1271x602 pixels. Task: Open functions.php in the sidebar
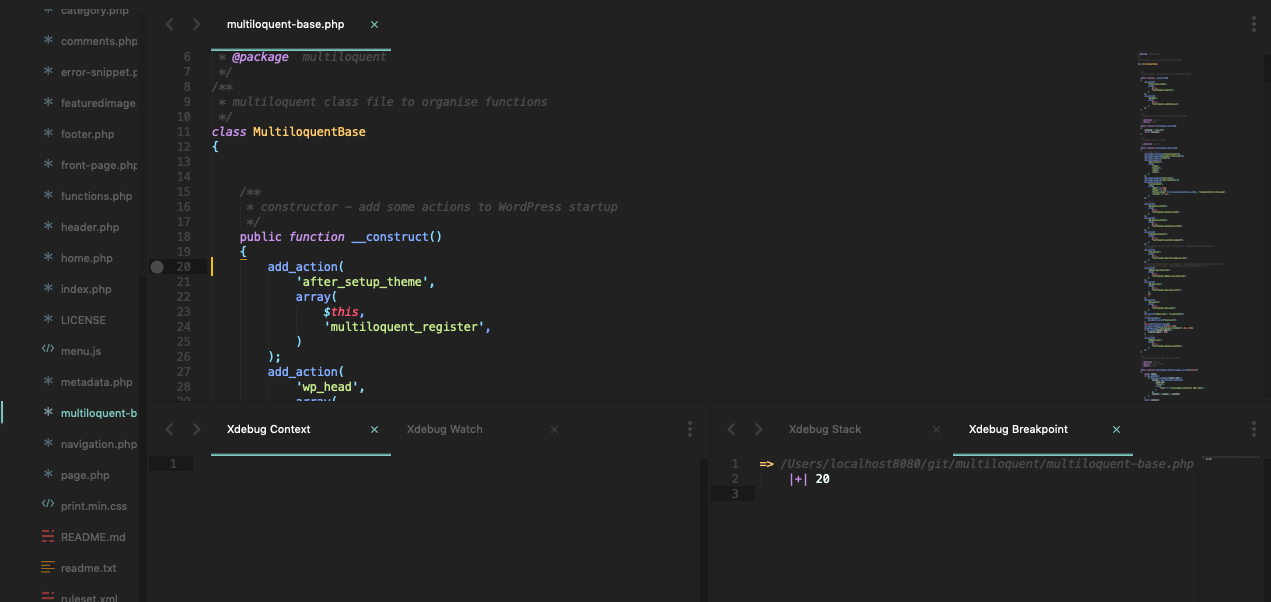coord(96,196)
